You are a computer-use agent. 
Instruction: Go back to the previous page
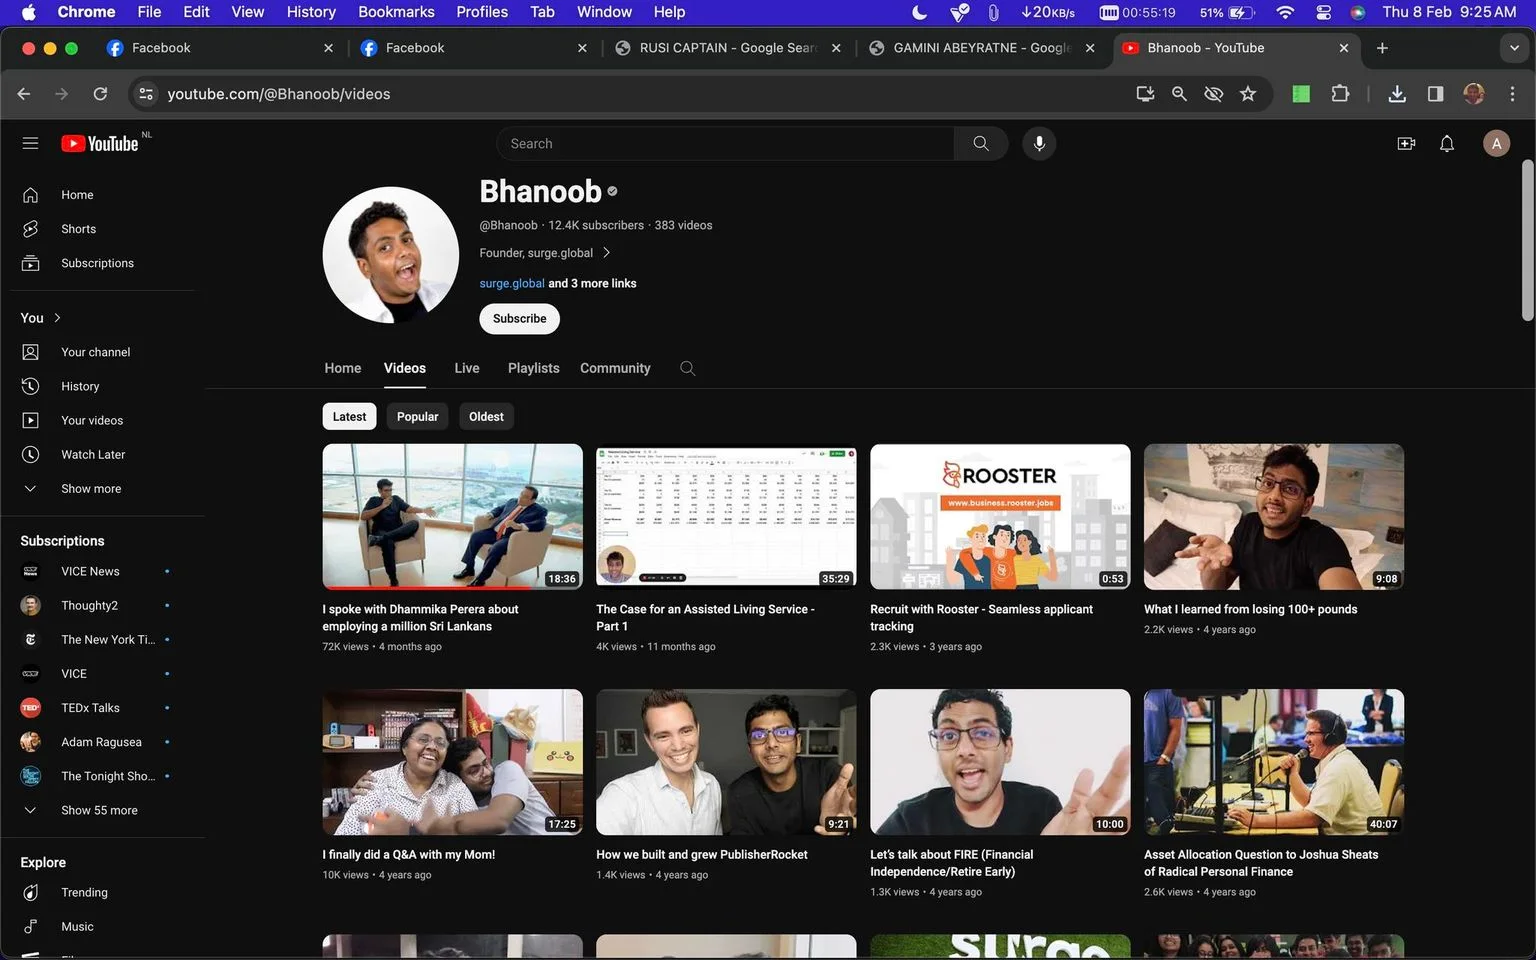24,93
